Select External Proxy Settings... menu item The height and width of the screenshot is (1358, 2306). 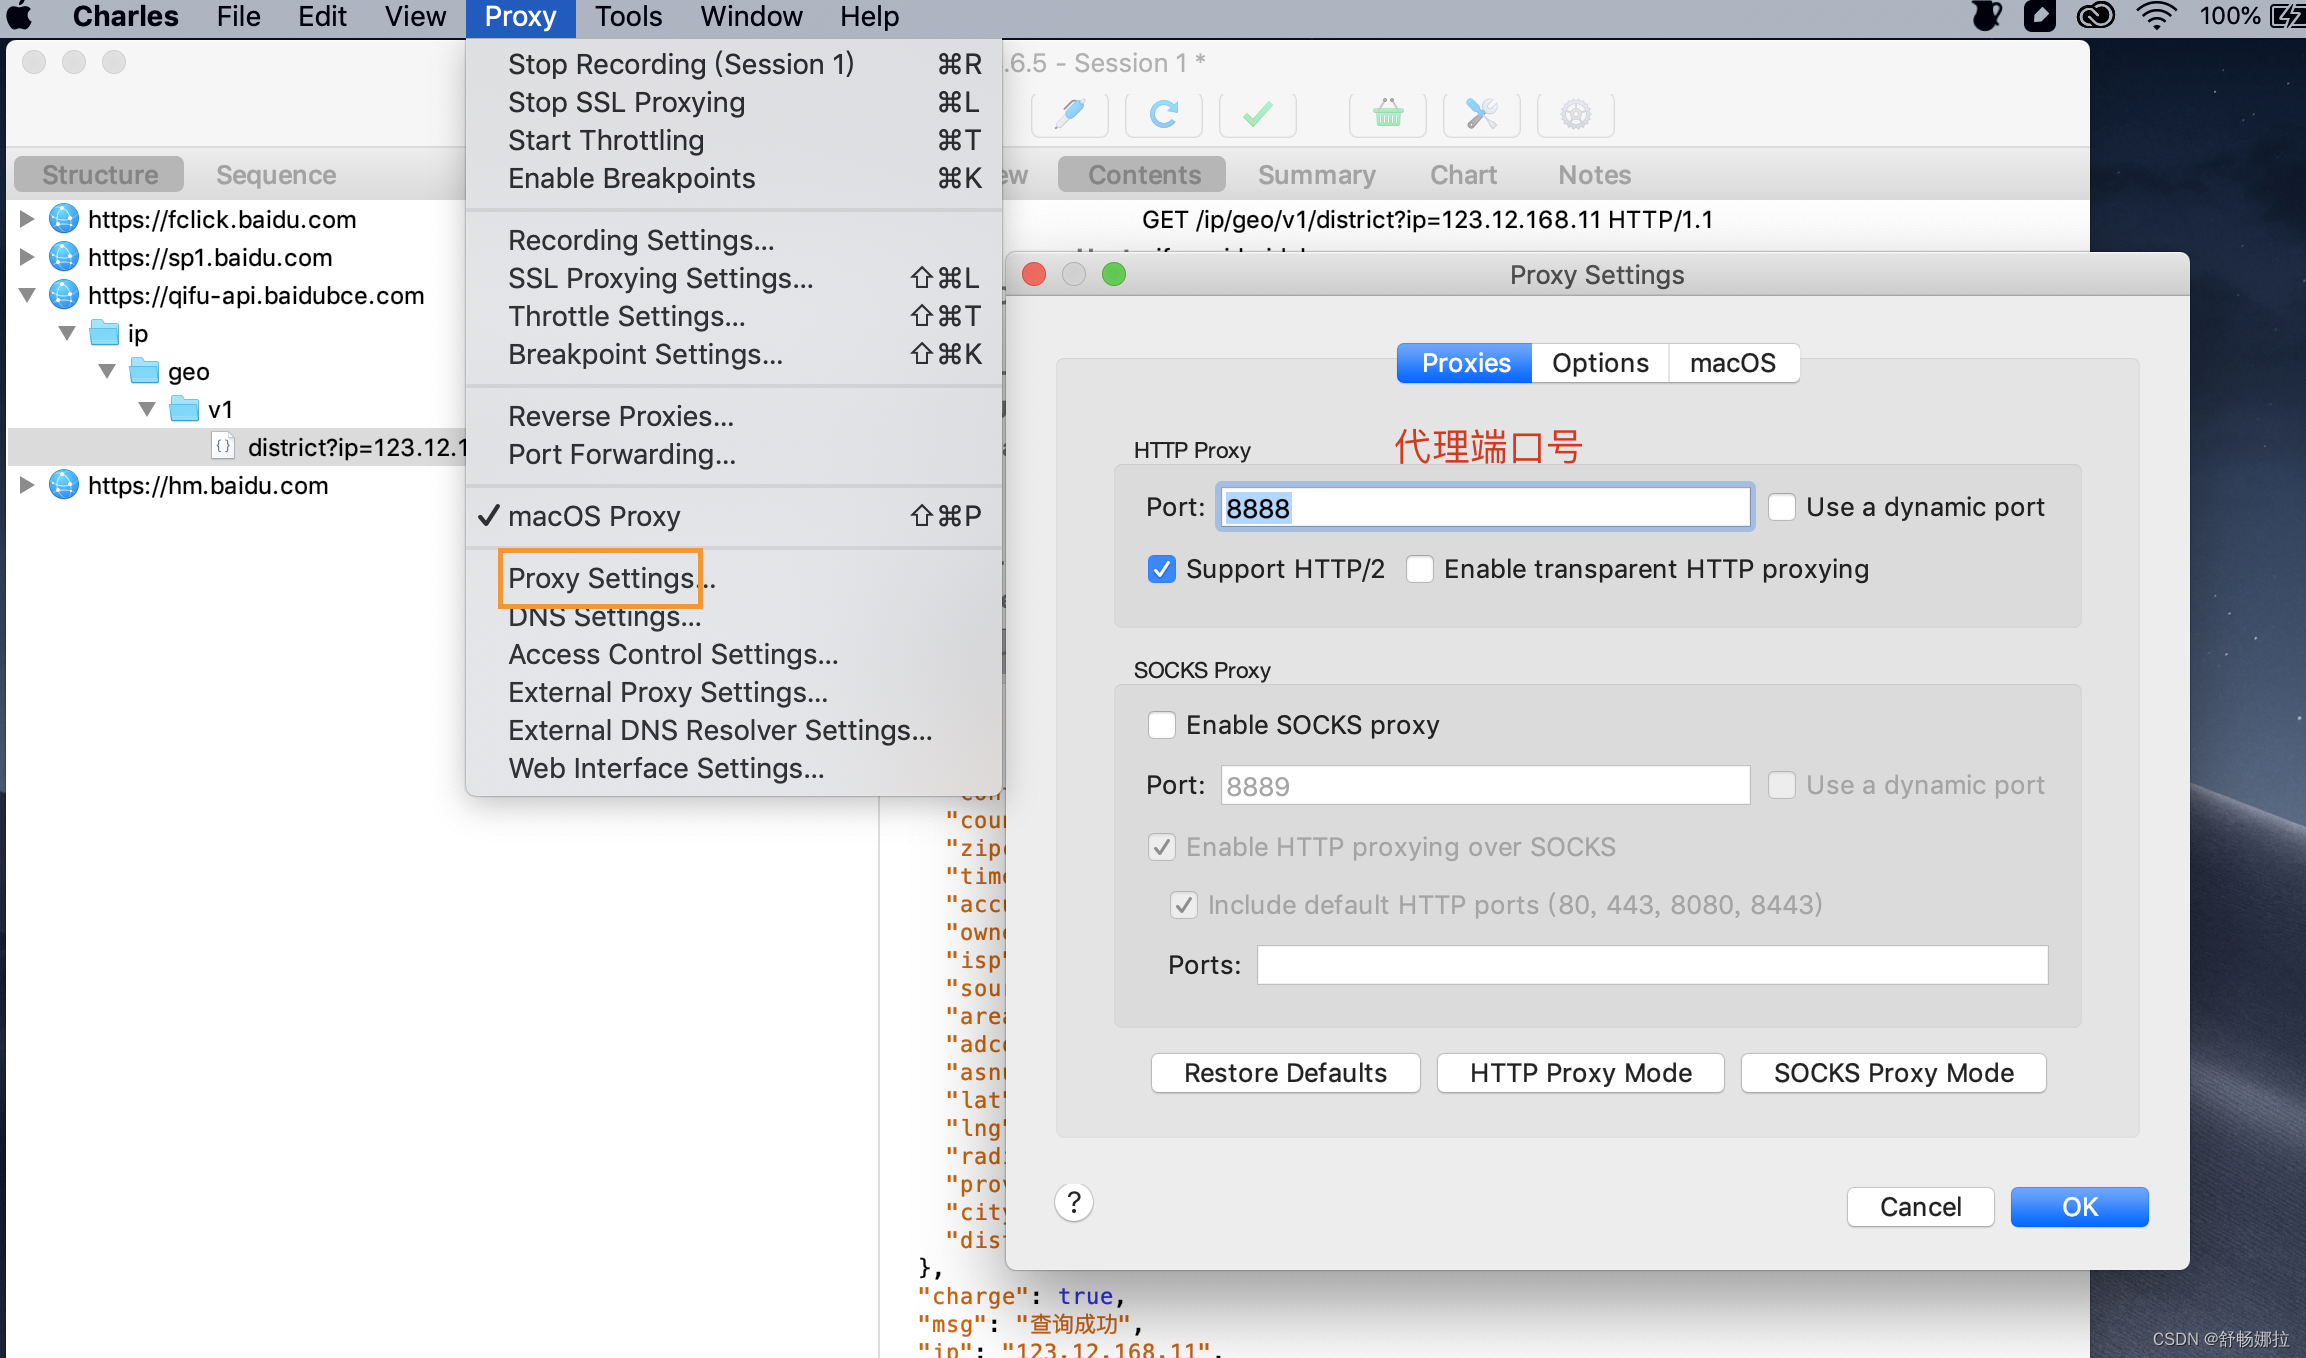tap(734, 692)
